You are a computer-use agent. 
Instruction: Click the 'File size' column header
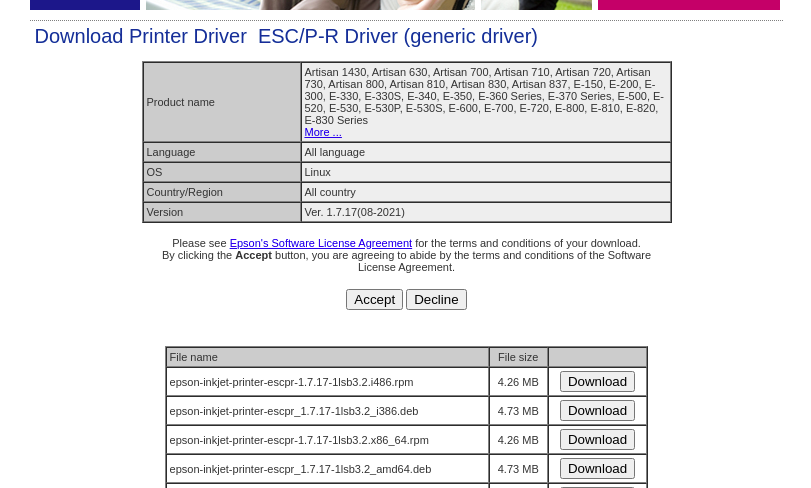(518, 357)
